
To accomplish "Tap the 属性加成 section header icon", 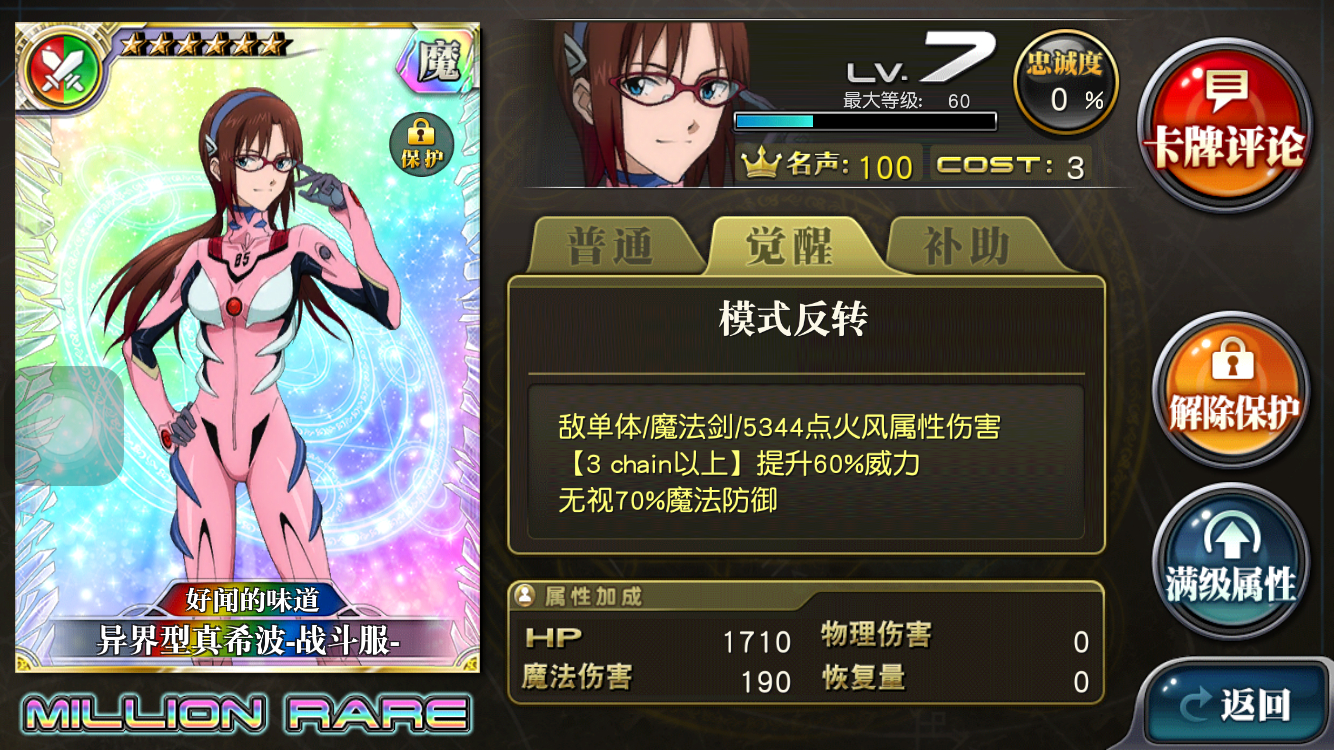I will point(523,595).
